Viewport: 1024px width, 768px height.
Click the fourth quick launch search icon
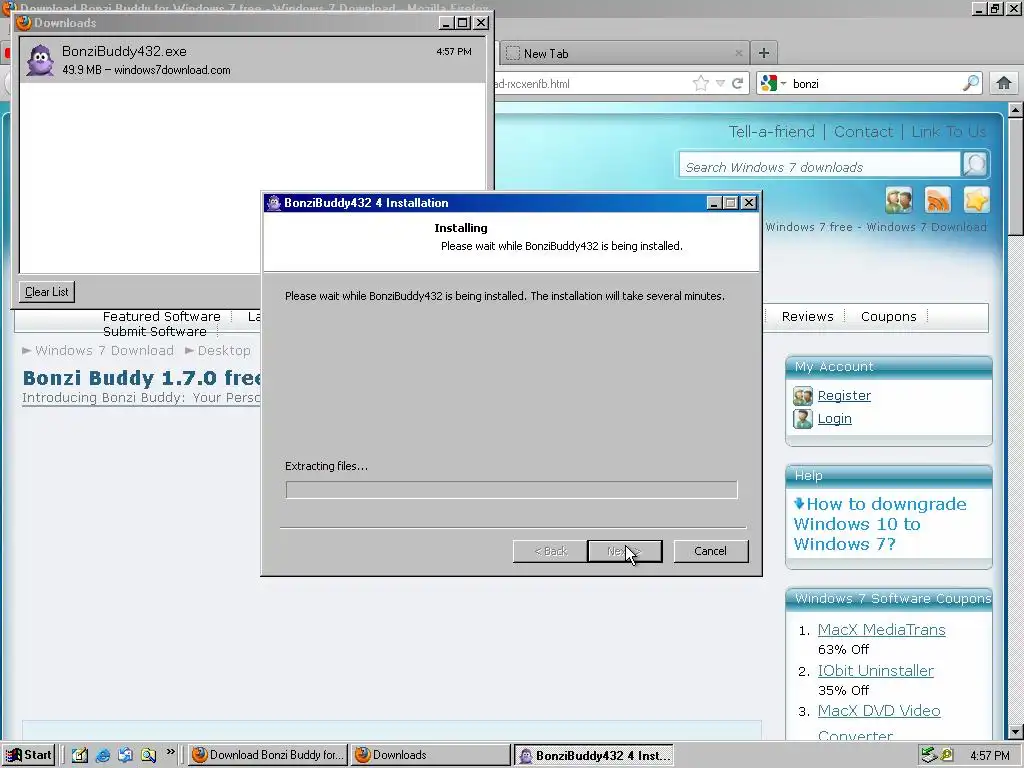[x=148, y=755]
